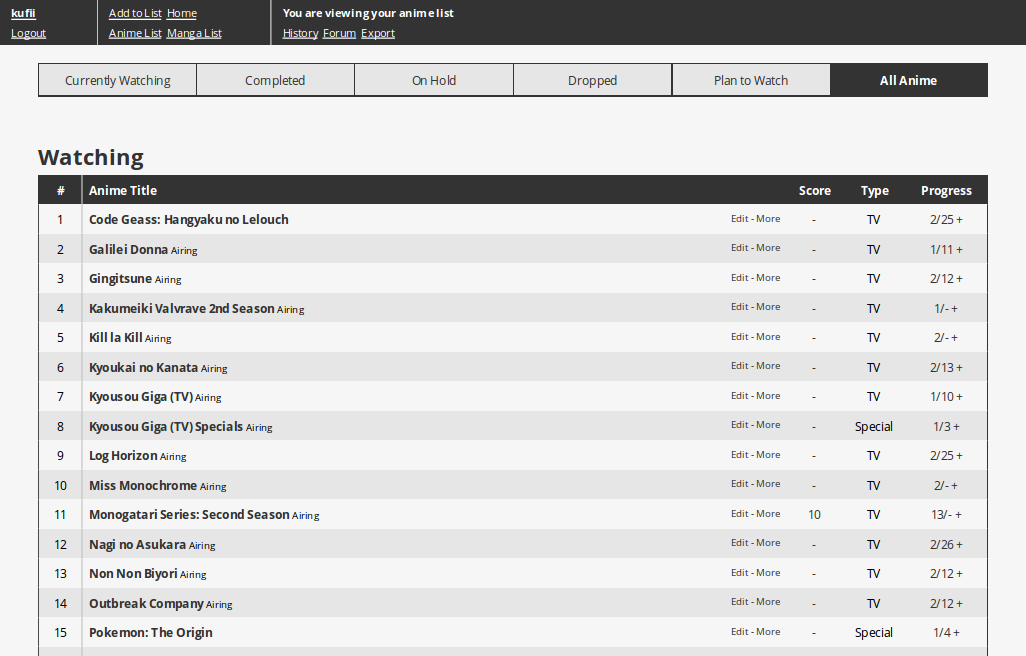Select the All Anime tab
This screenshot has height=656, width=1026.
coord(908,80)
